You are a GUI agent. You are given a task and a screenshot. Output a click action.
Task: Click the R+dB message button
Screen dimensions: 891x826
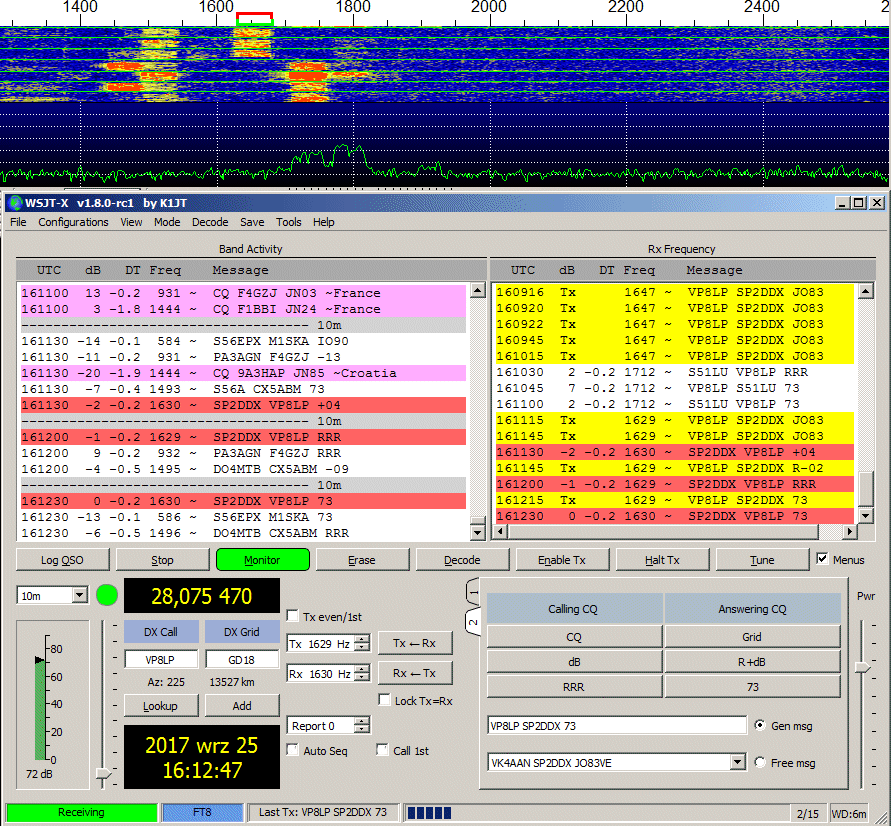[x=752, y=662]
